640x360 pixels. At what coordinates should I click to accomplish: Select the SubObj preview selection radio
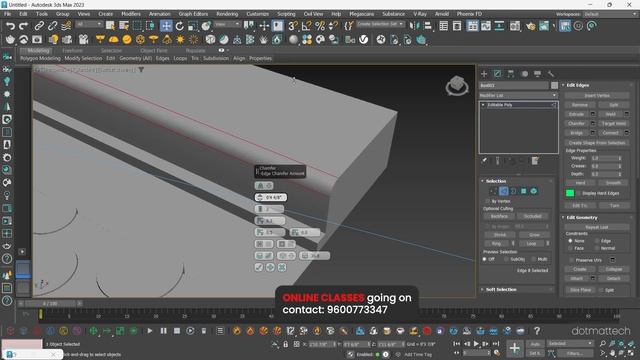click(x=506, y=259)
